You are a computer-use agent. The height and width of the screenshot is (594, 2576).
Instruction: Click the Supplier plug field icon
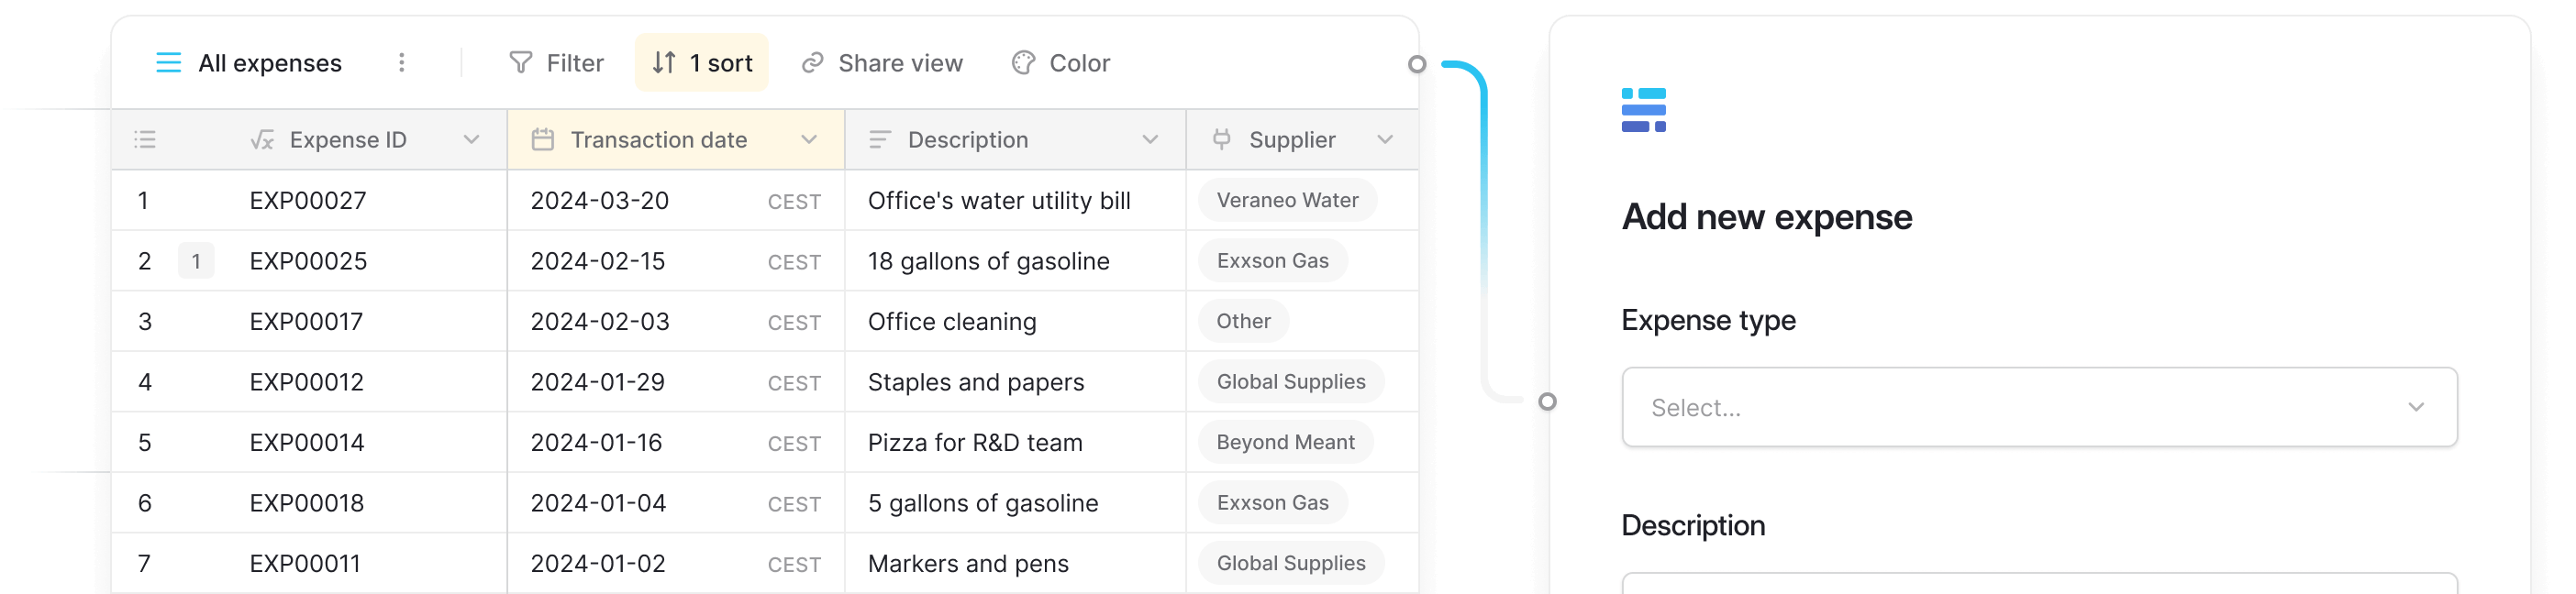point(1221,140)
